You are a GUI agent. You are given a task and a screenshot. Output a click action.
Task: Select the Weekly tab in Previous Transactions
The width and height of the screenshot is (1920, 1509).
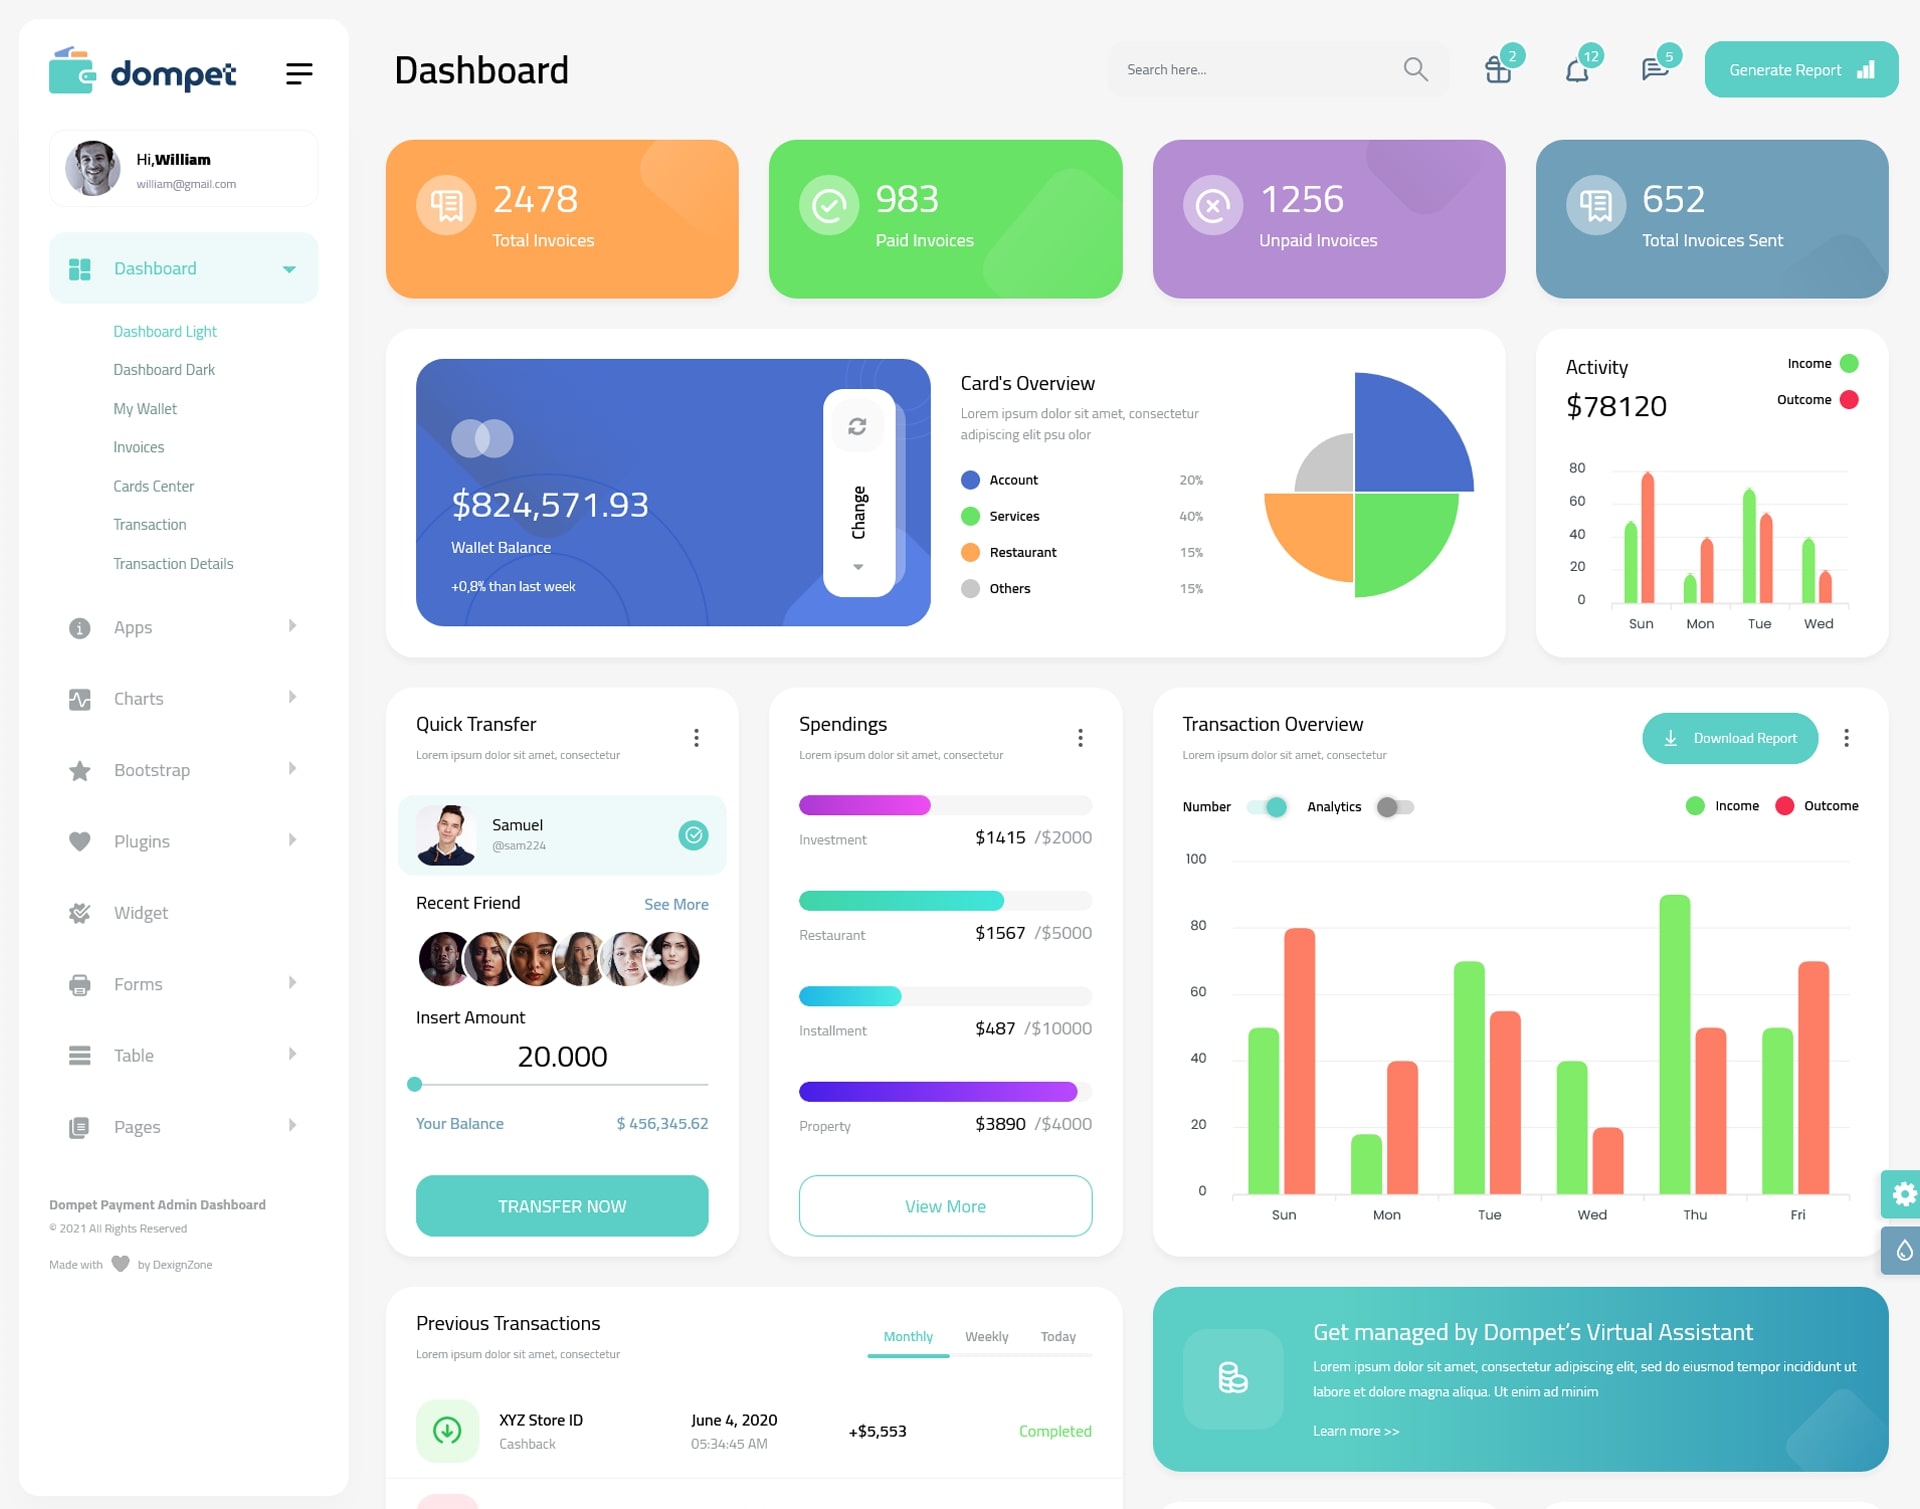(x=985, y=1336)
